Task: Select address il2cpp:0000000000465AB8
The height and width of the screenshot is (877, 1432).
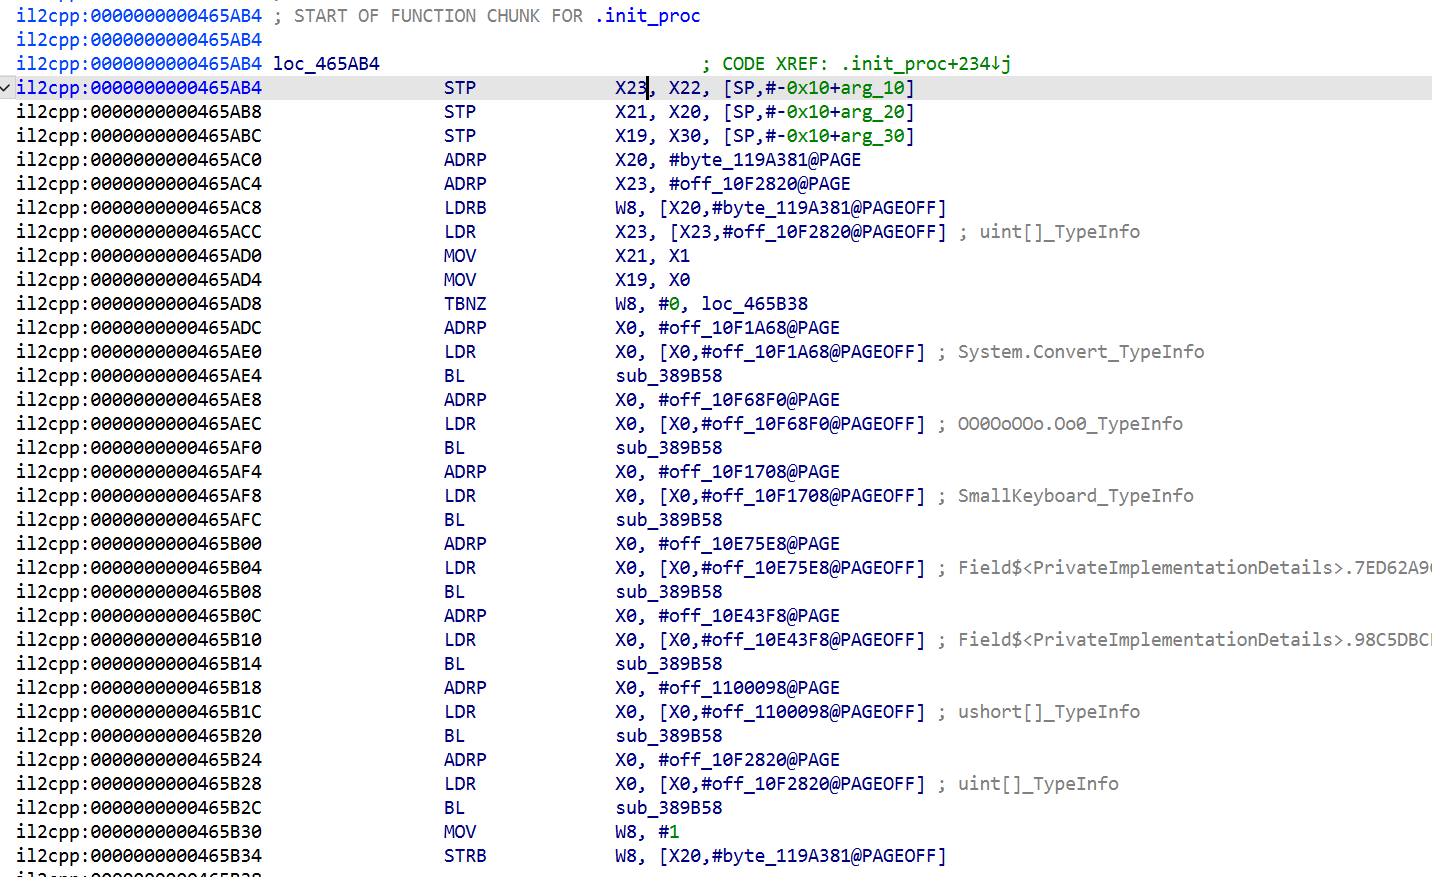Action: (139, 112)
